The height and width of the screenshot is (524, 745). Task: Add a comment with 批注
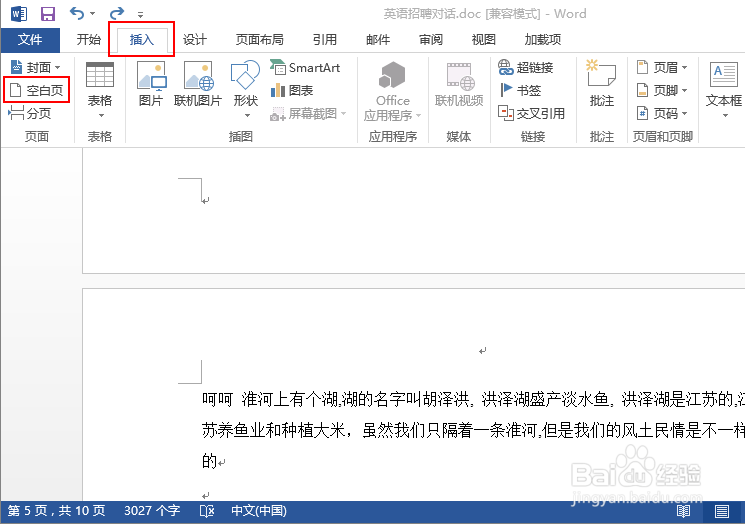pyautogui.click(x=602, y=84)
